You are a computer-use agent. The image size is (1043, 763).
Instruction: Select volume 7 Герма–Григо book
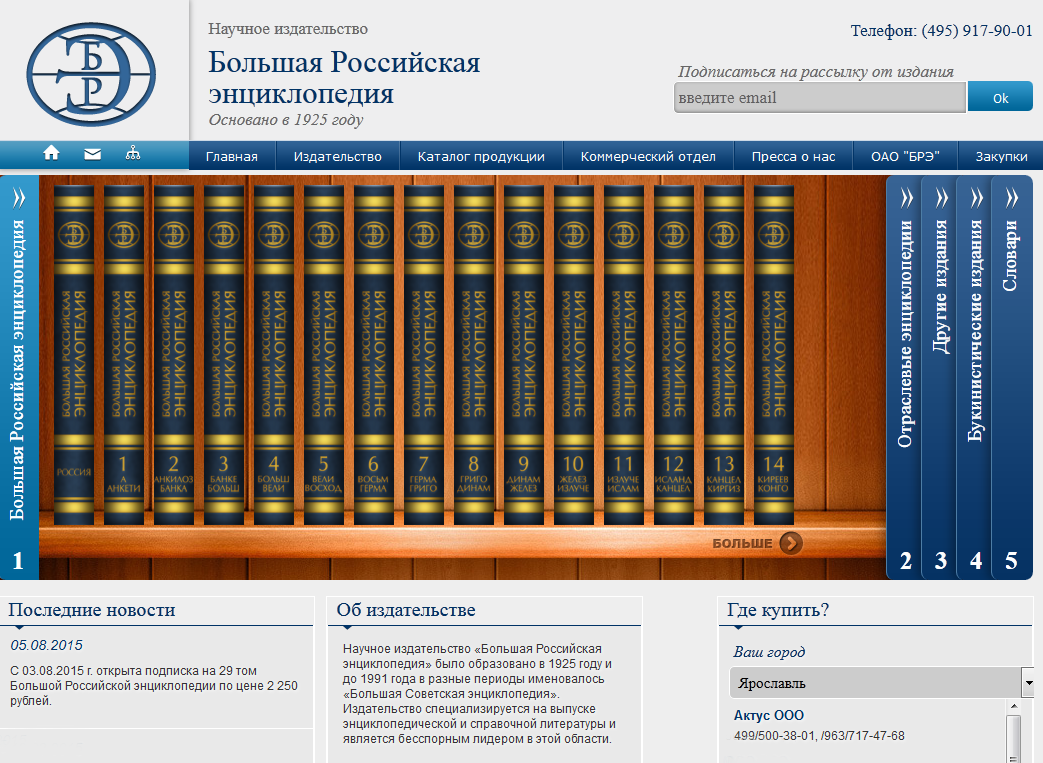click(x=424, y=355)
